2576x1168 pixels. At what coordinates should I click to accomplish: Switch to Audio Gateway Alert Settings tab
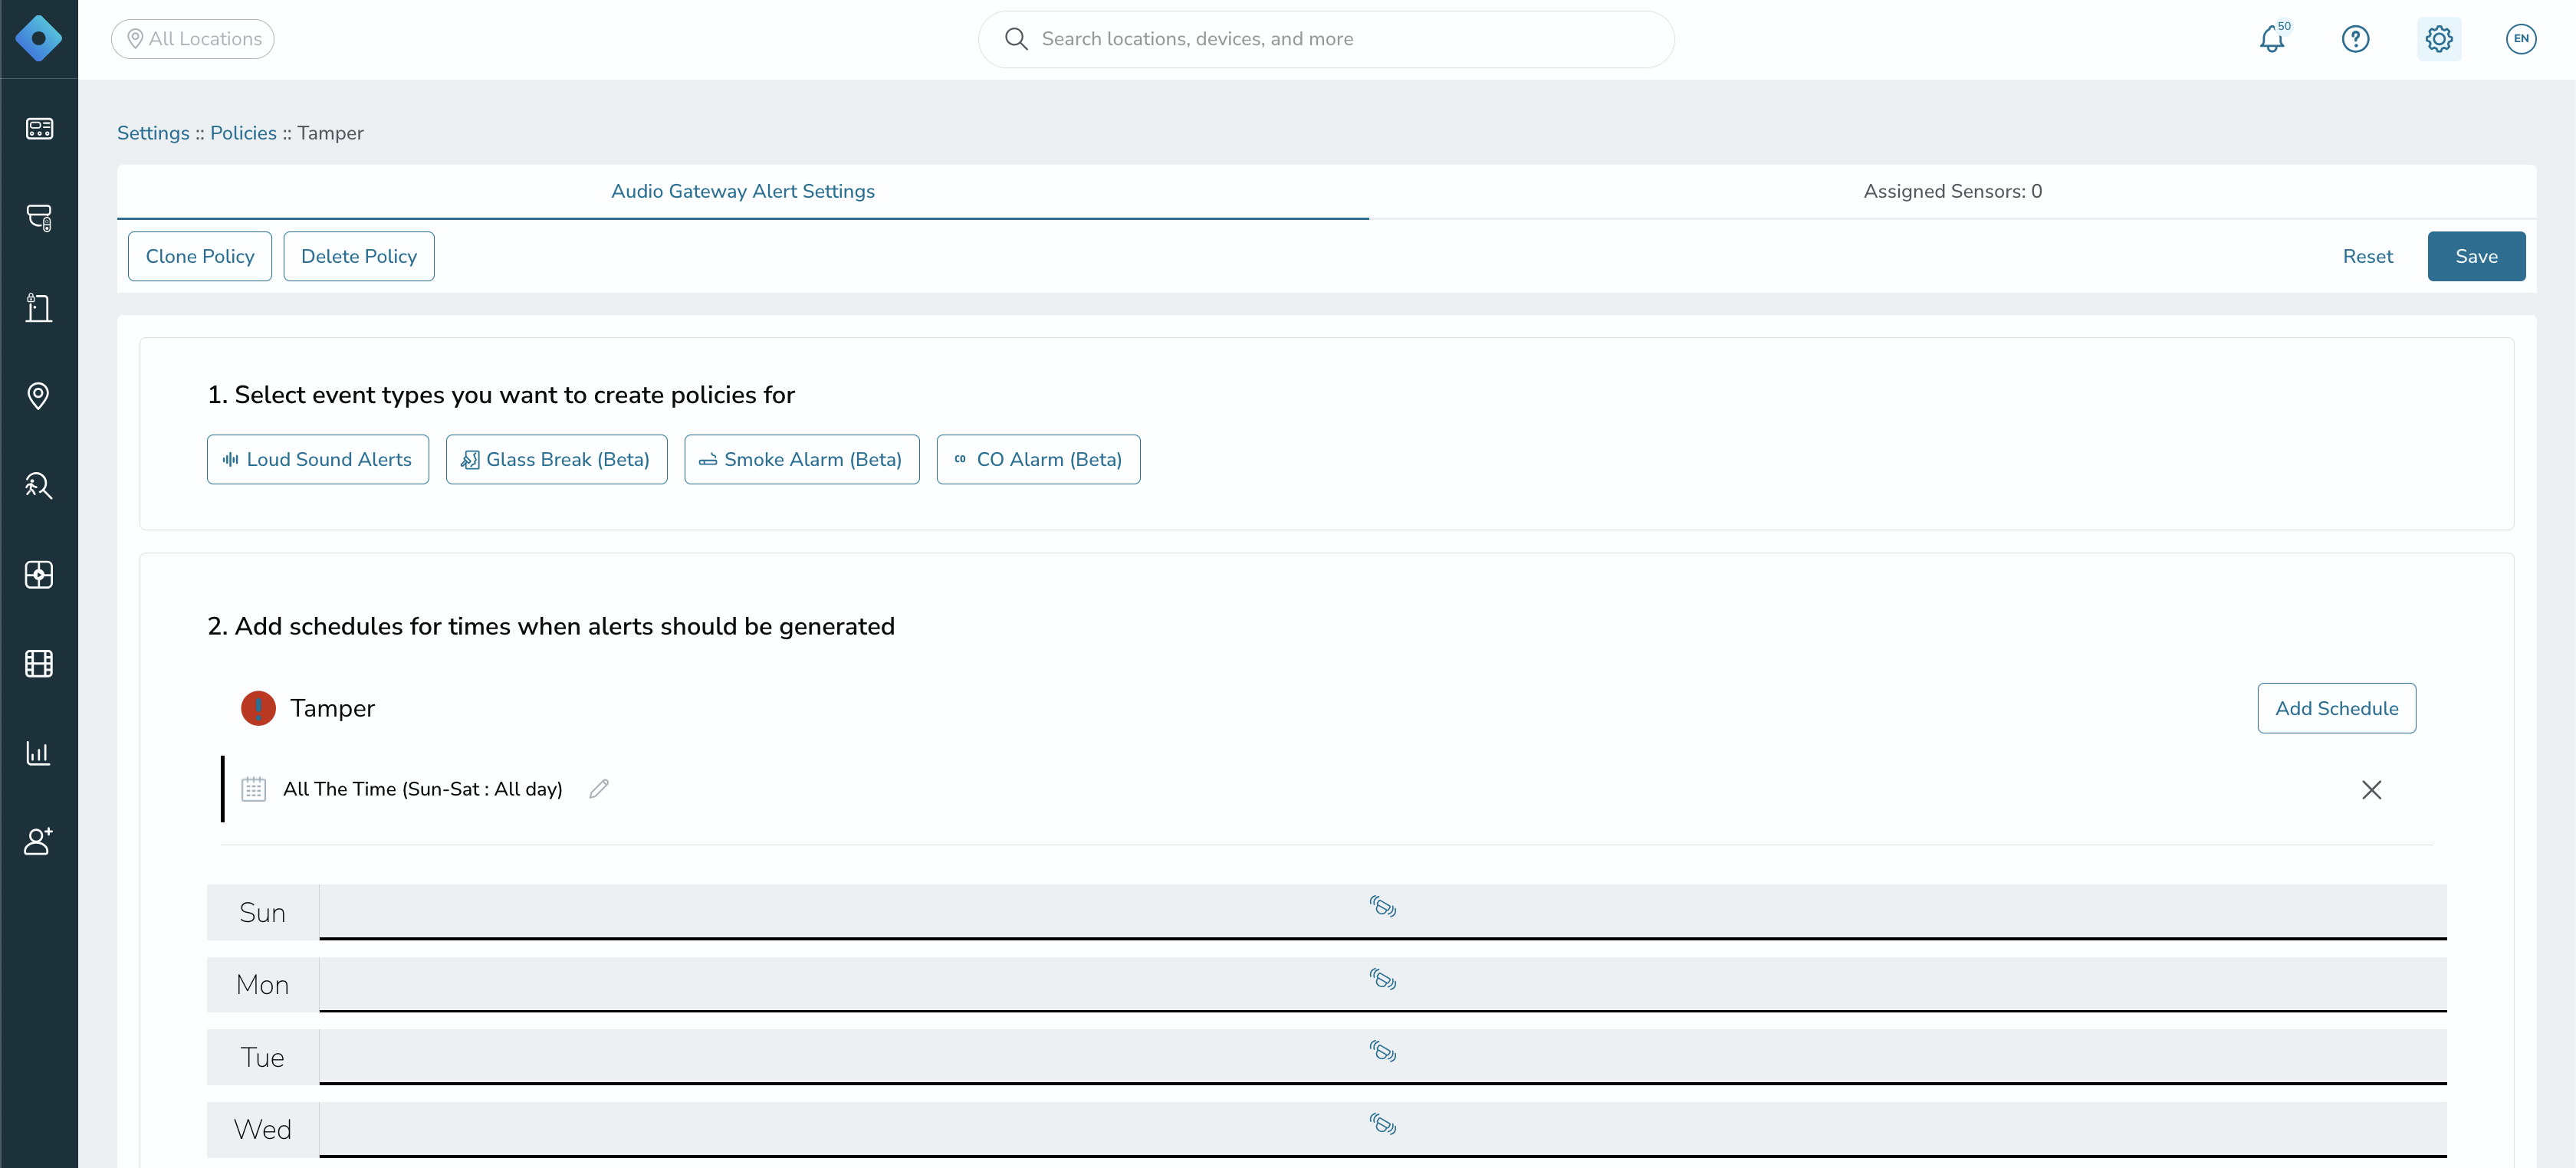pyautogui.click(x=743, y=191)
